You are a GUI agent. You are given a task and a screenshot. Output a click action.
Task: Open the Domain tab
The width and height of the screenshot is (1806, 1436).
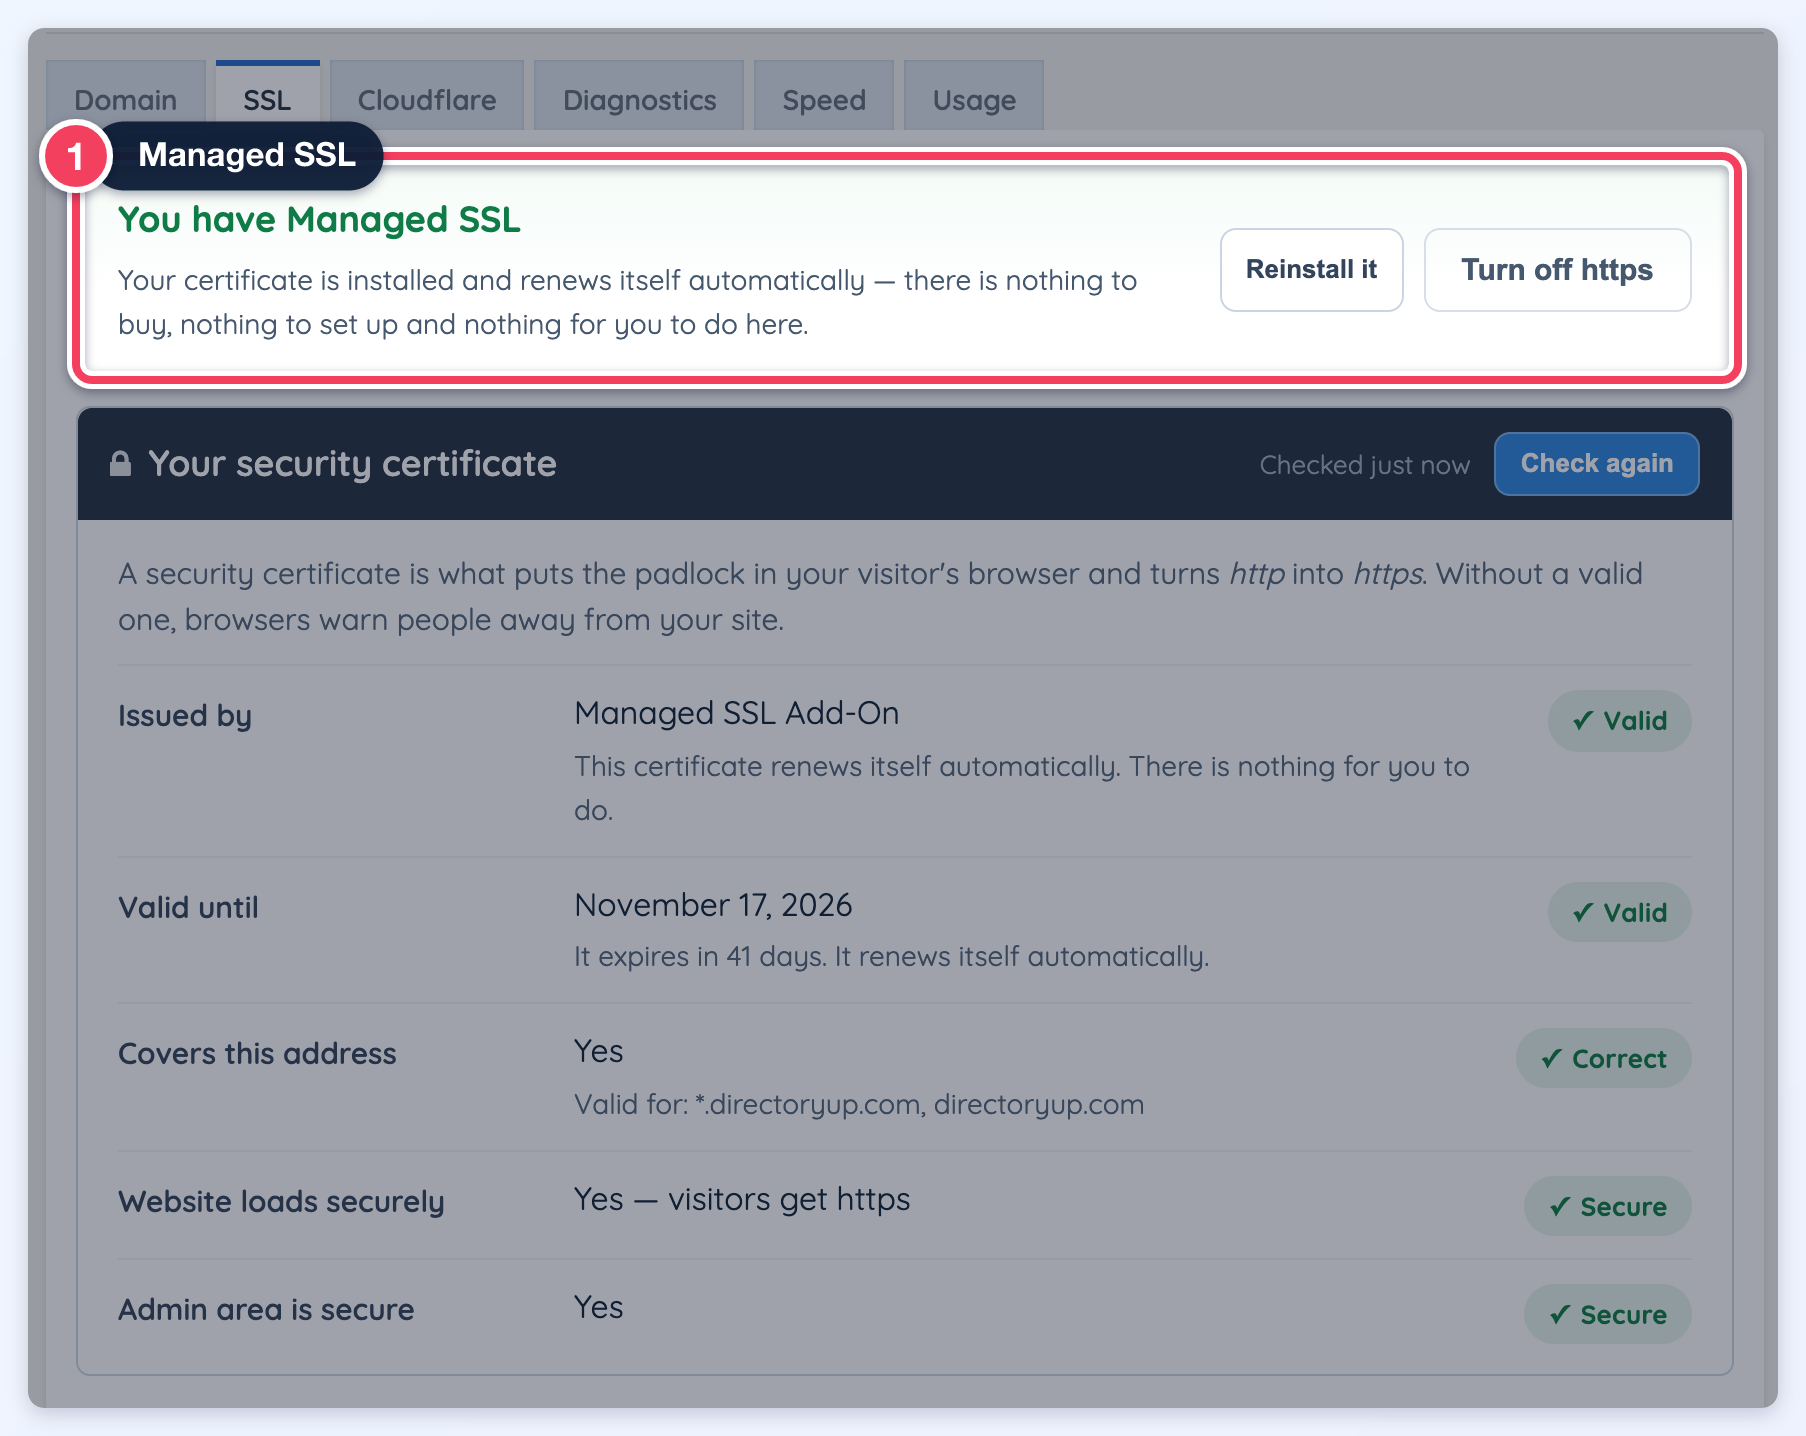point(126,96)
